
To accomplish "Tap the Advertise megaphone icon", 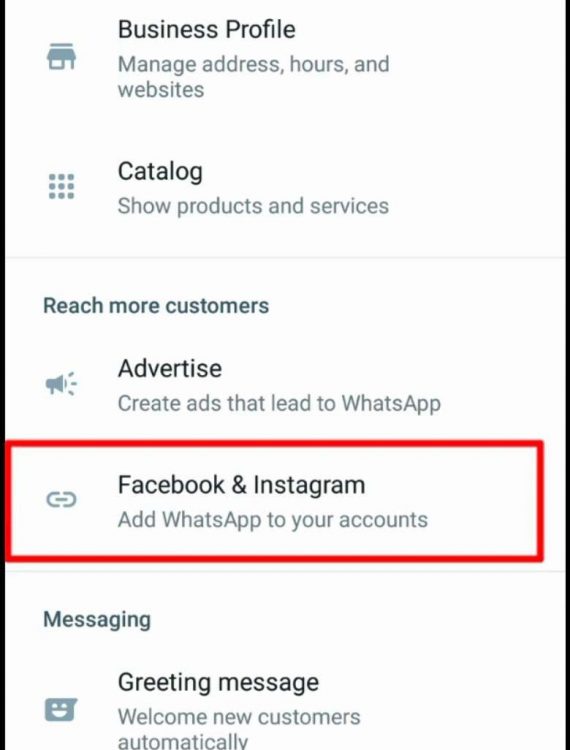I will (61, 383).
